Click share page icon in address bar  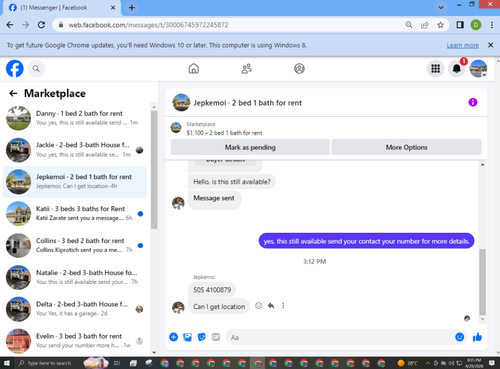pos(425,25)
